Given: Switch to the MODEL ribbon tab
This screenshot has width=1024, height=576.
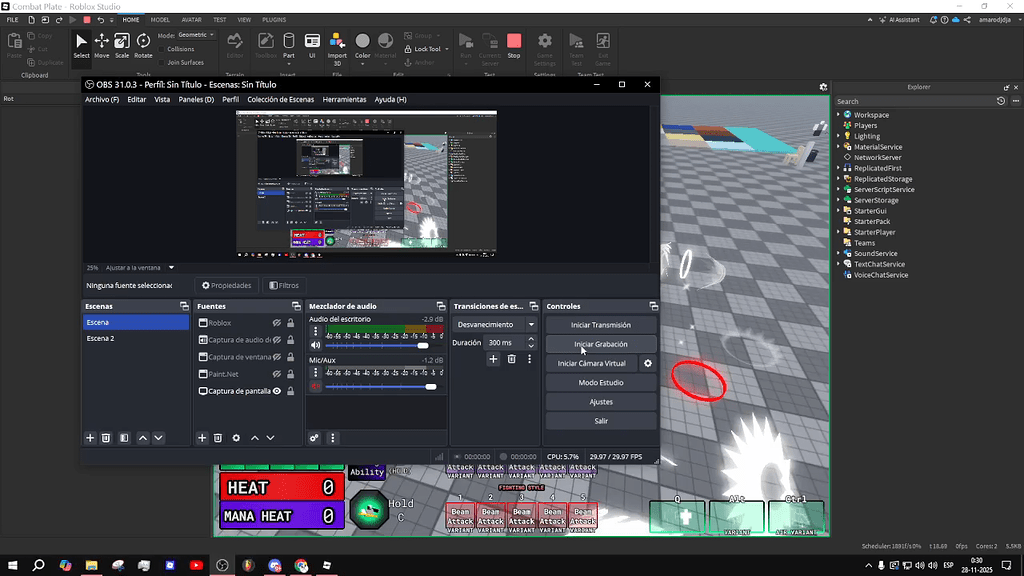Looking at the screenshot, I should pyautogui.click(x=160, y=19).
